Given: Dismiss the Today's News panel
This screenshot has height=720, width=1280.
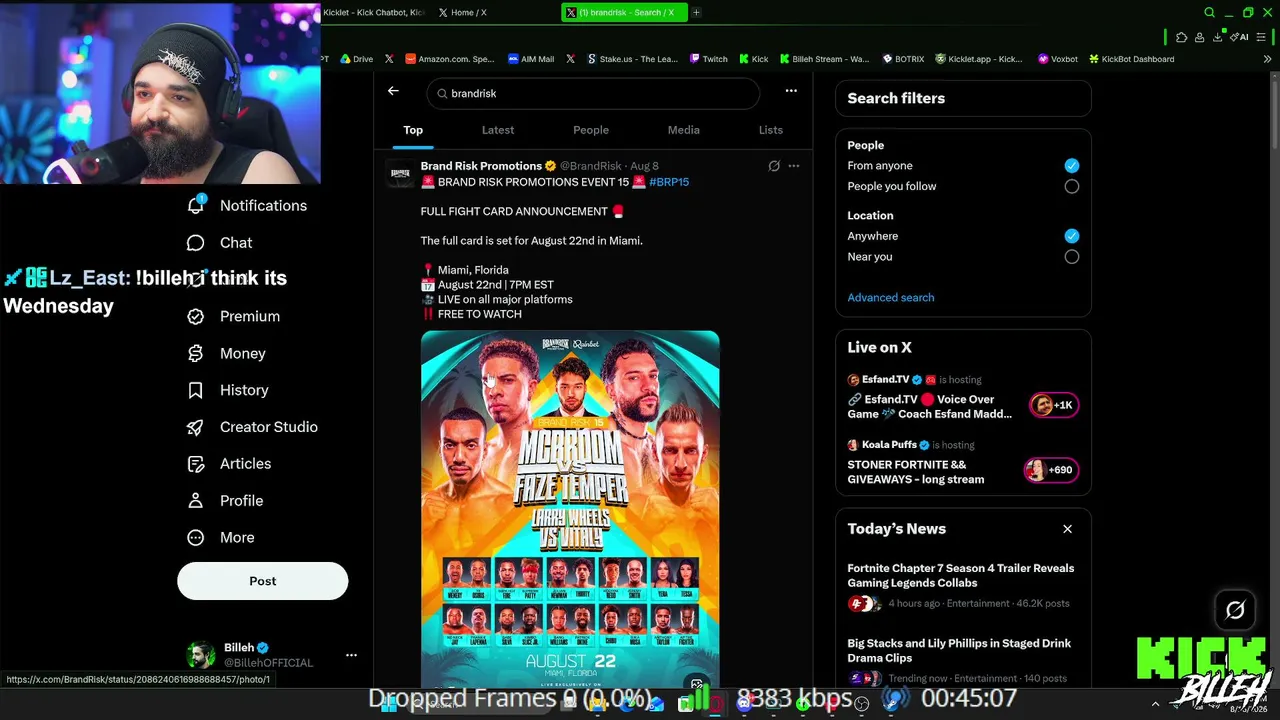Looking at the screenshot, I should click(x=1067, y=529).
